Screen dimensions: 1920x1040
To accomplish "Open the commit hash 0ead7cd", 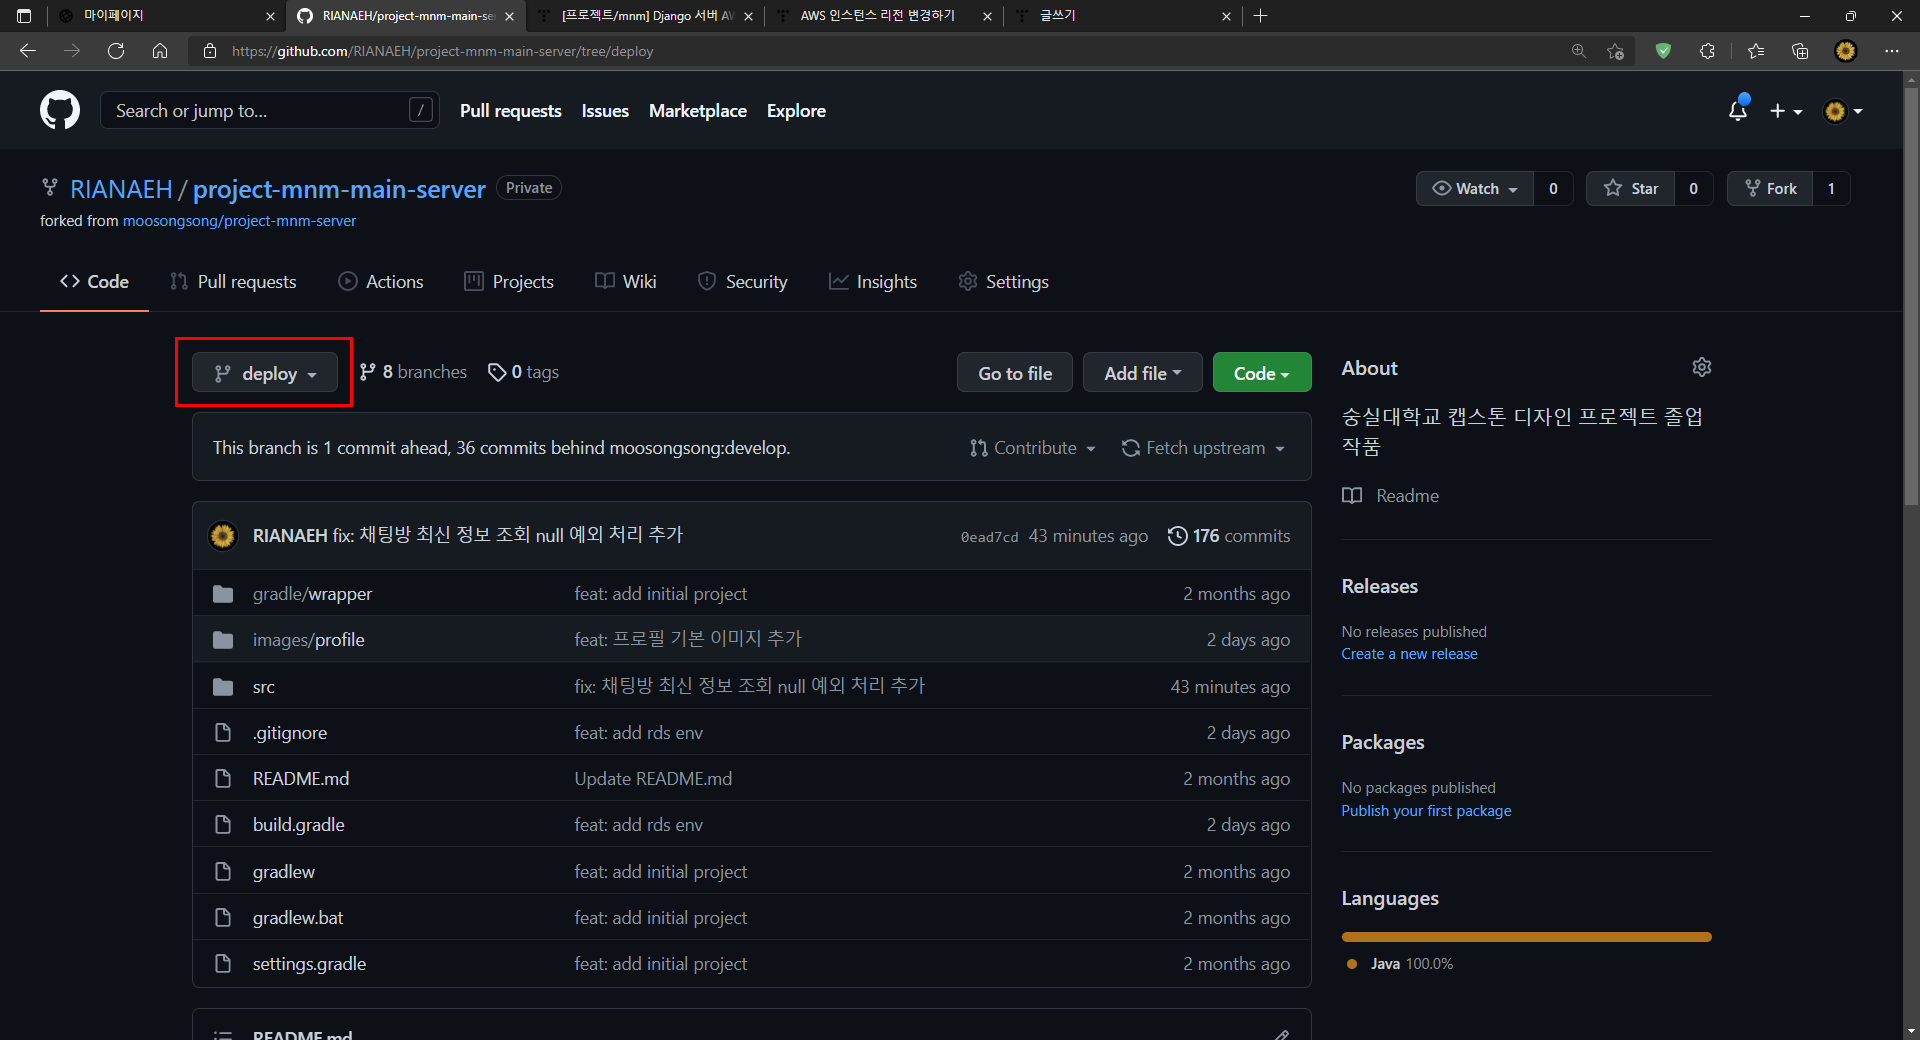I will (989, 537).
